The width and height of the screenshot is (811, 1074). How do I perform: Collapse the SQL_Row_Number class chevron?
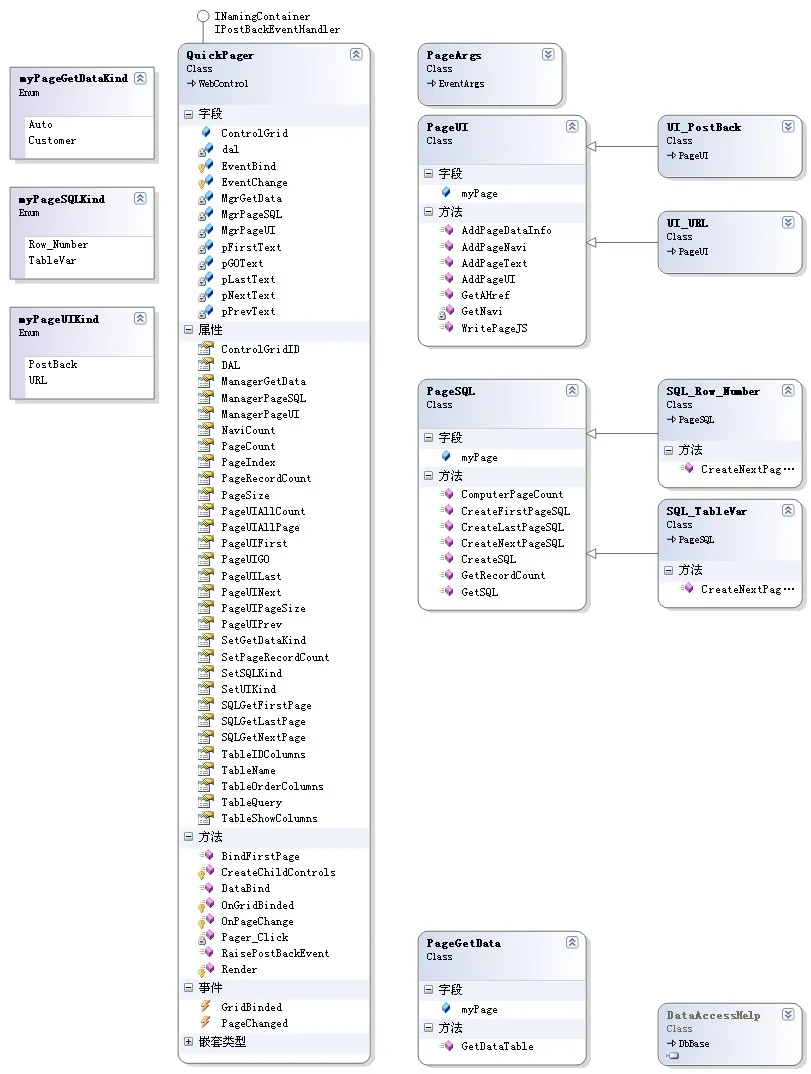tap(788, 390)
